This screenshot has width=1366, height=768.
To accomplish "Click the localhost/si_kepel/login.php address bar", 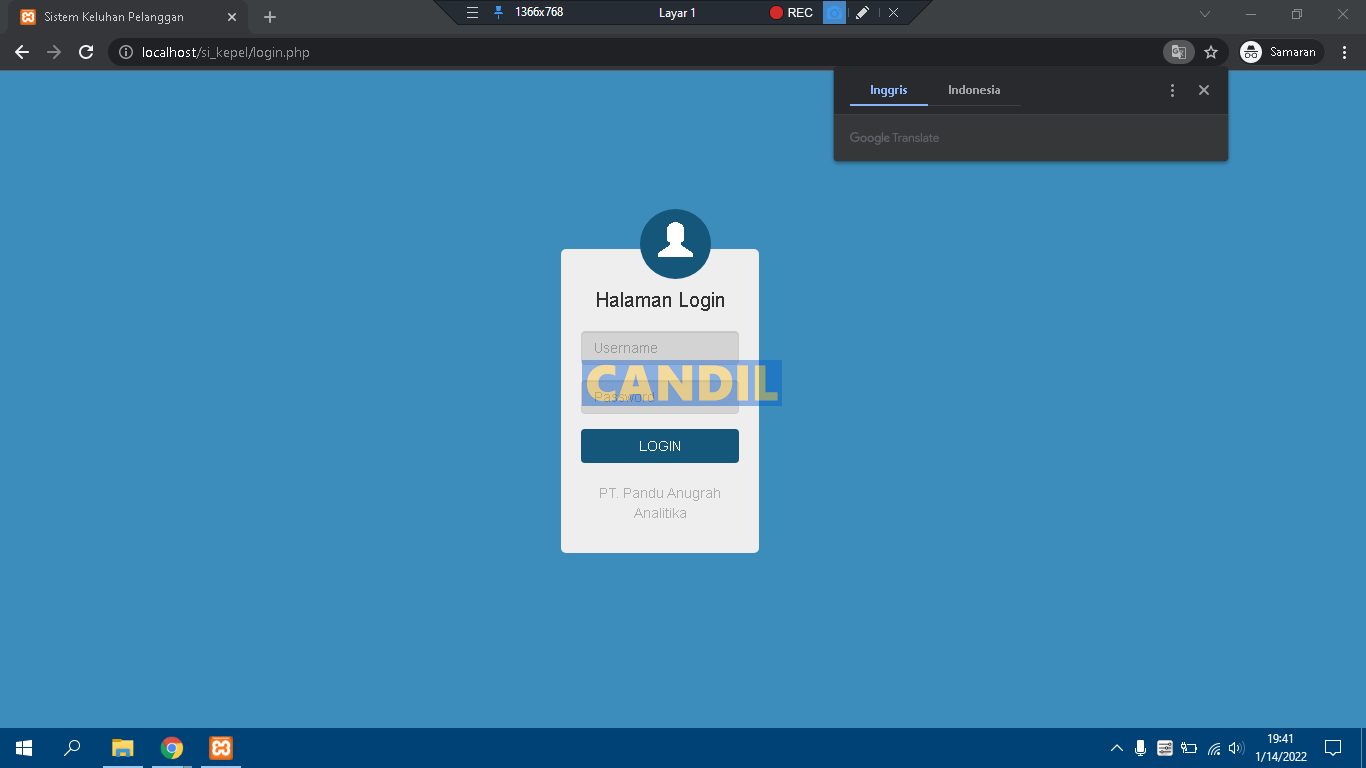I will 635,52.
